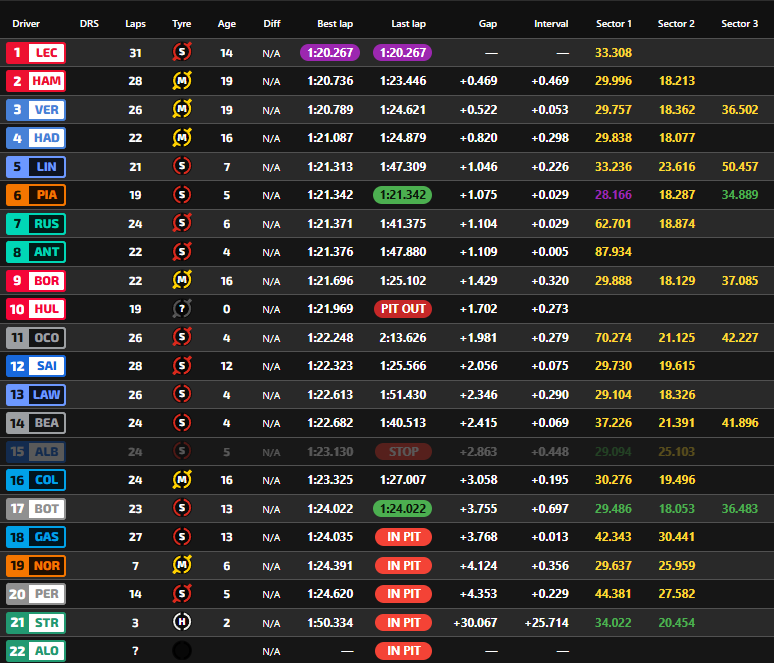The width and height of the screenshot is (774, 663).
Task: Select the HAD driver badge
Action: click(35, 138)
